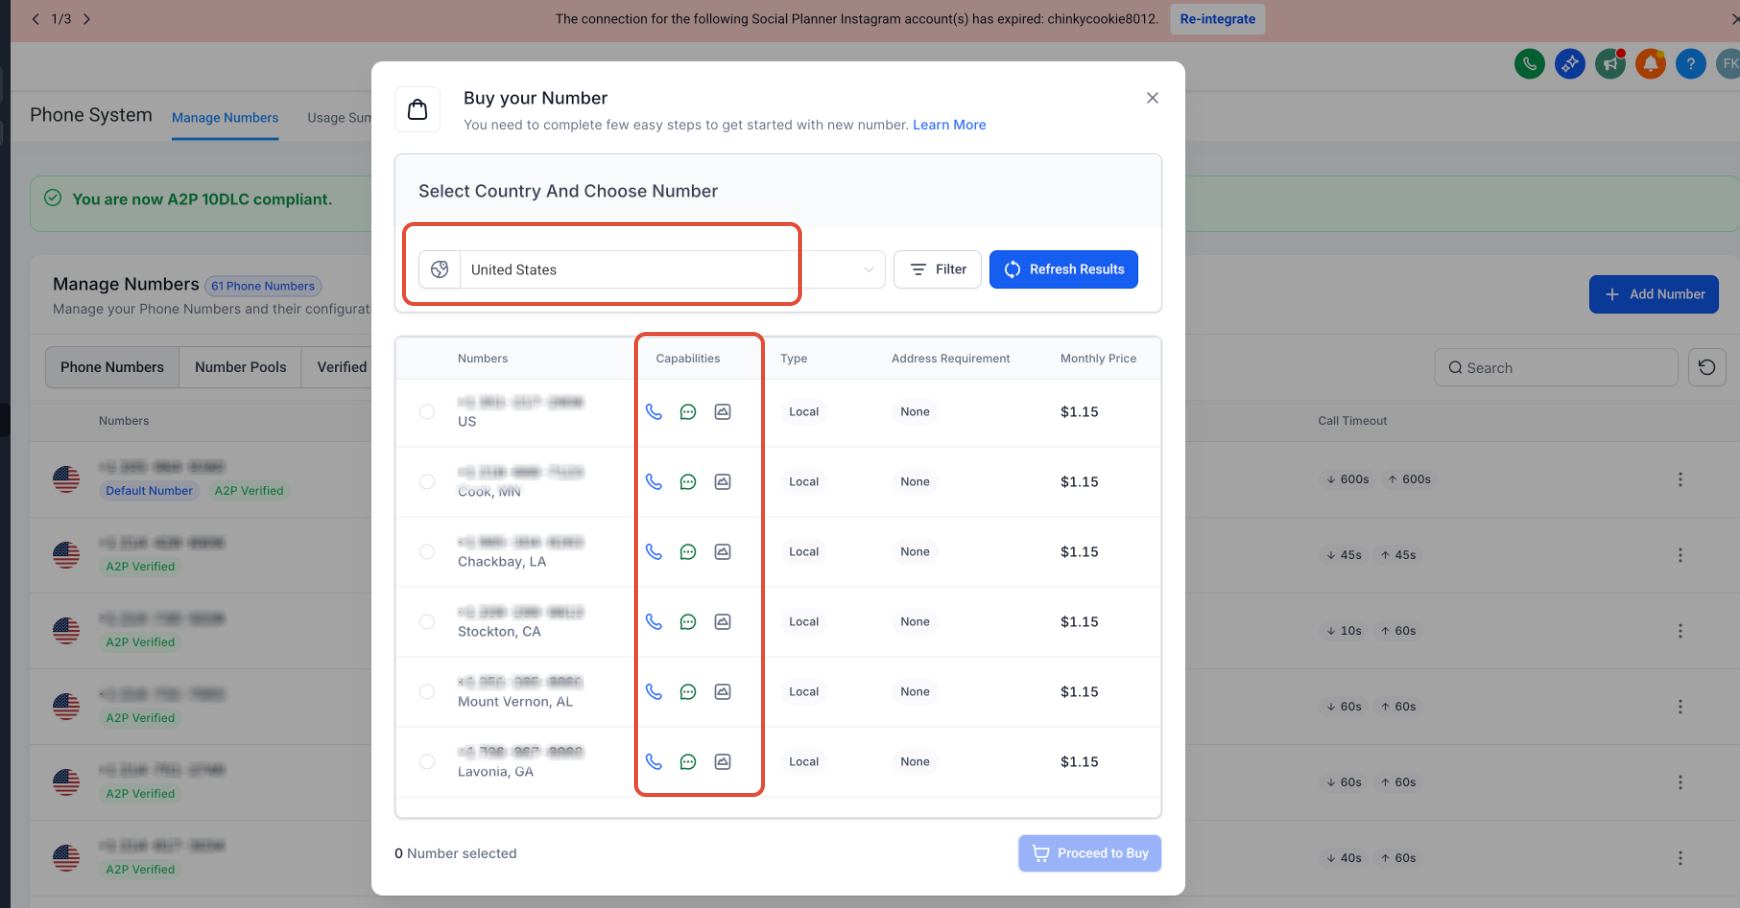Open the United States country dropdown
The image size is (1740, 908).
(652, 269)
